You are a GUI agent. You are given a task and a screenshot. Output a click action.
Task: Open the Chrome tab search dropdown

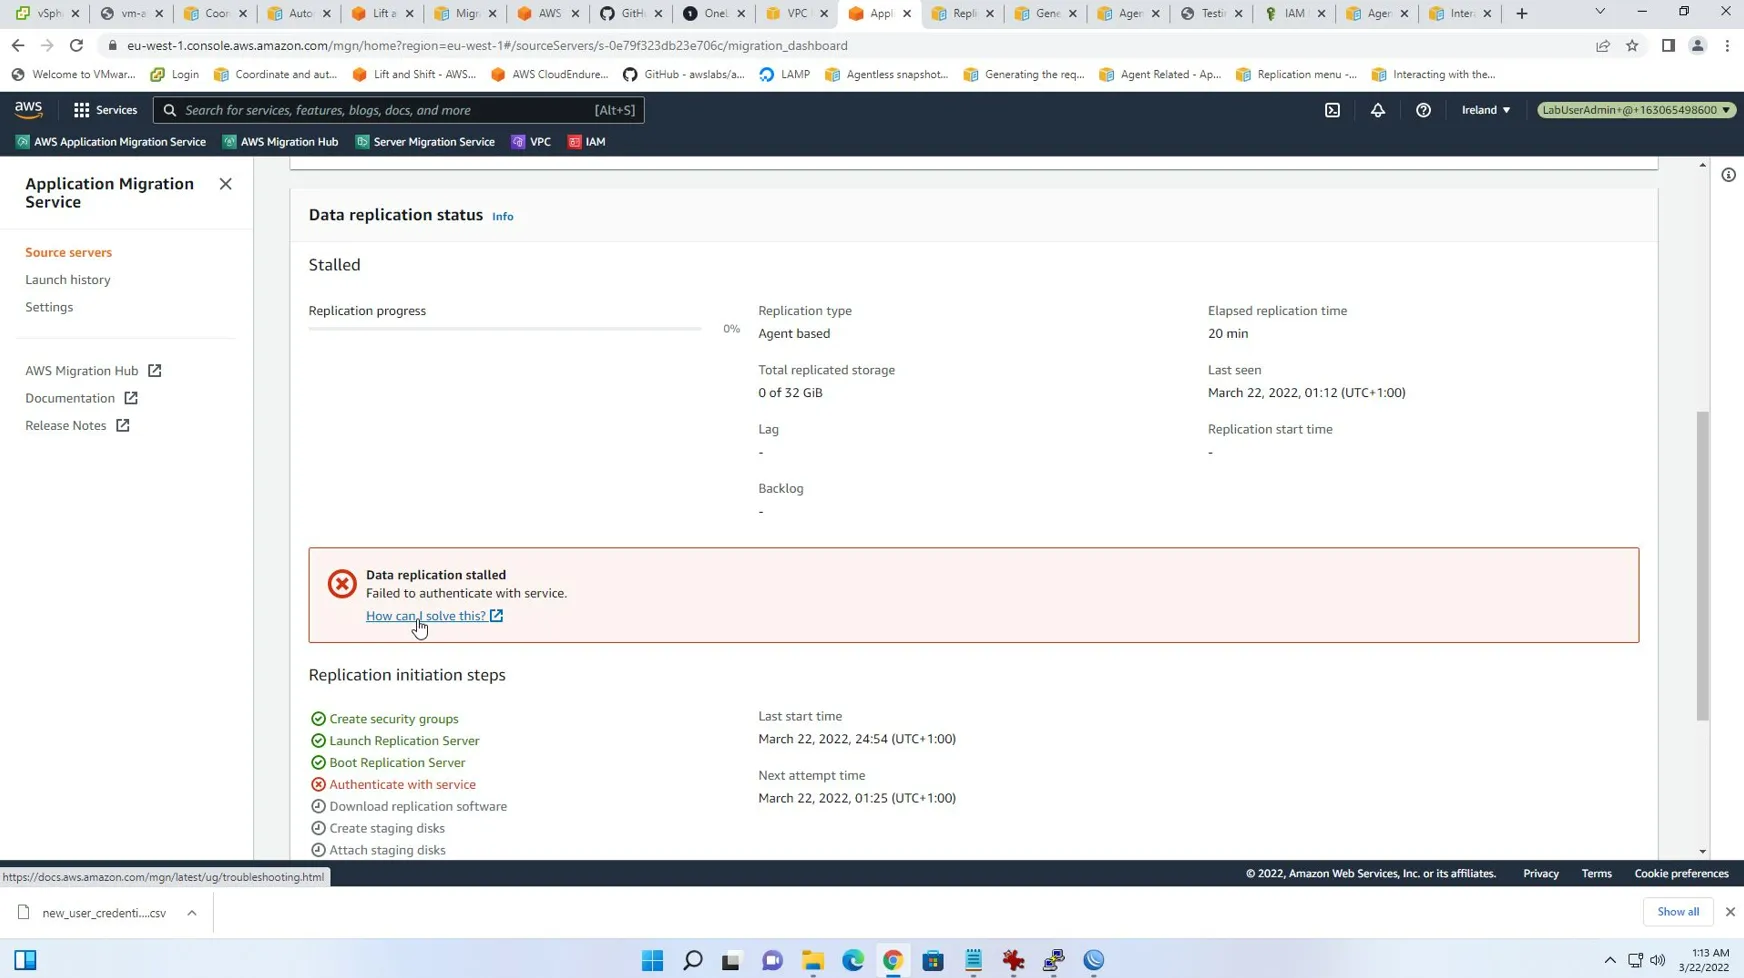pos(1600,13)
